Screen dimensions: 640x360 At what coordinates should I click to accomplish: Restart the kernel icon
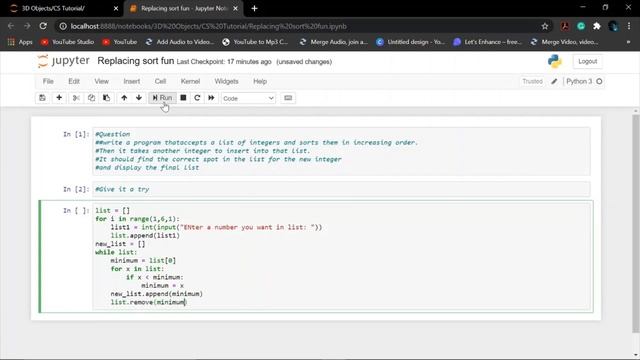pos(197,98)
